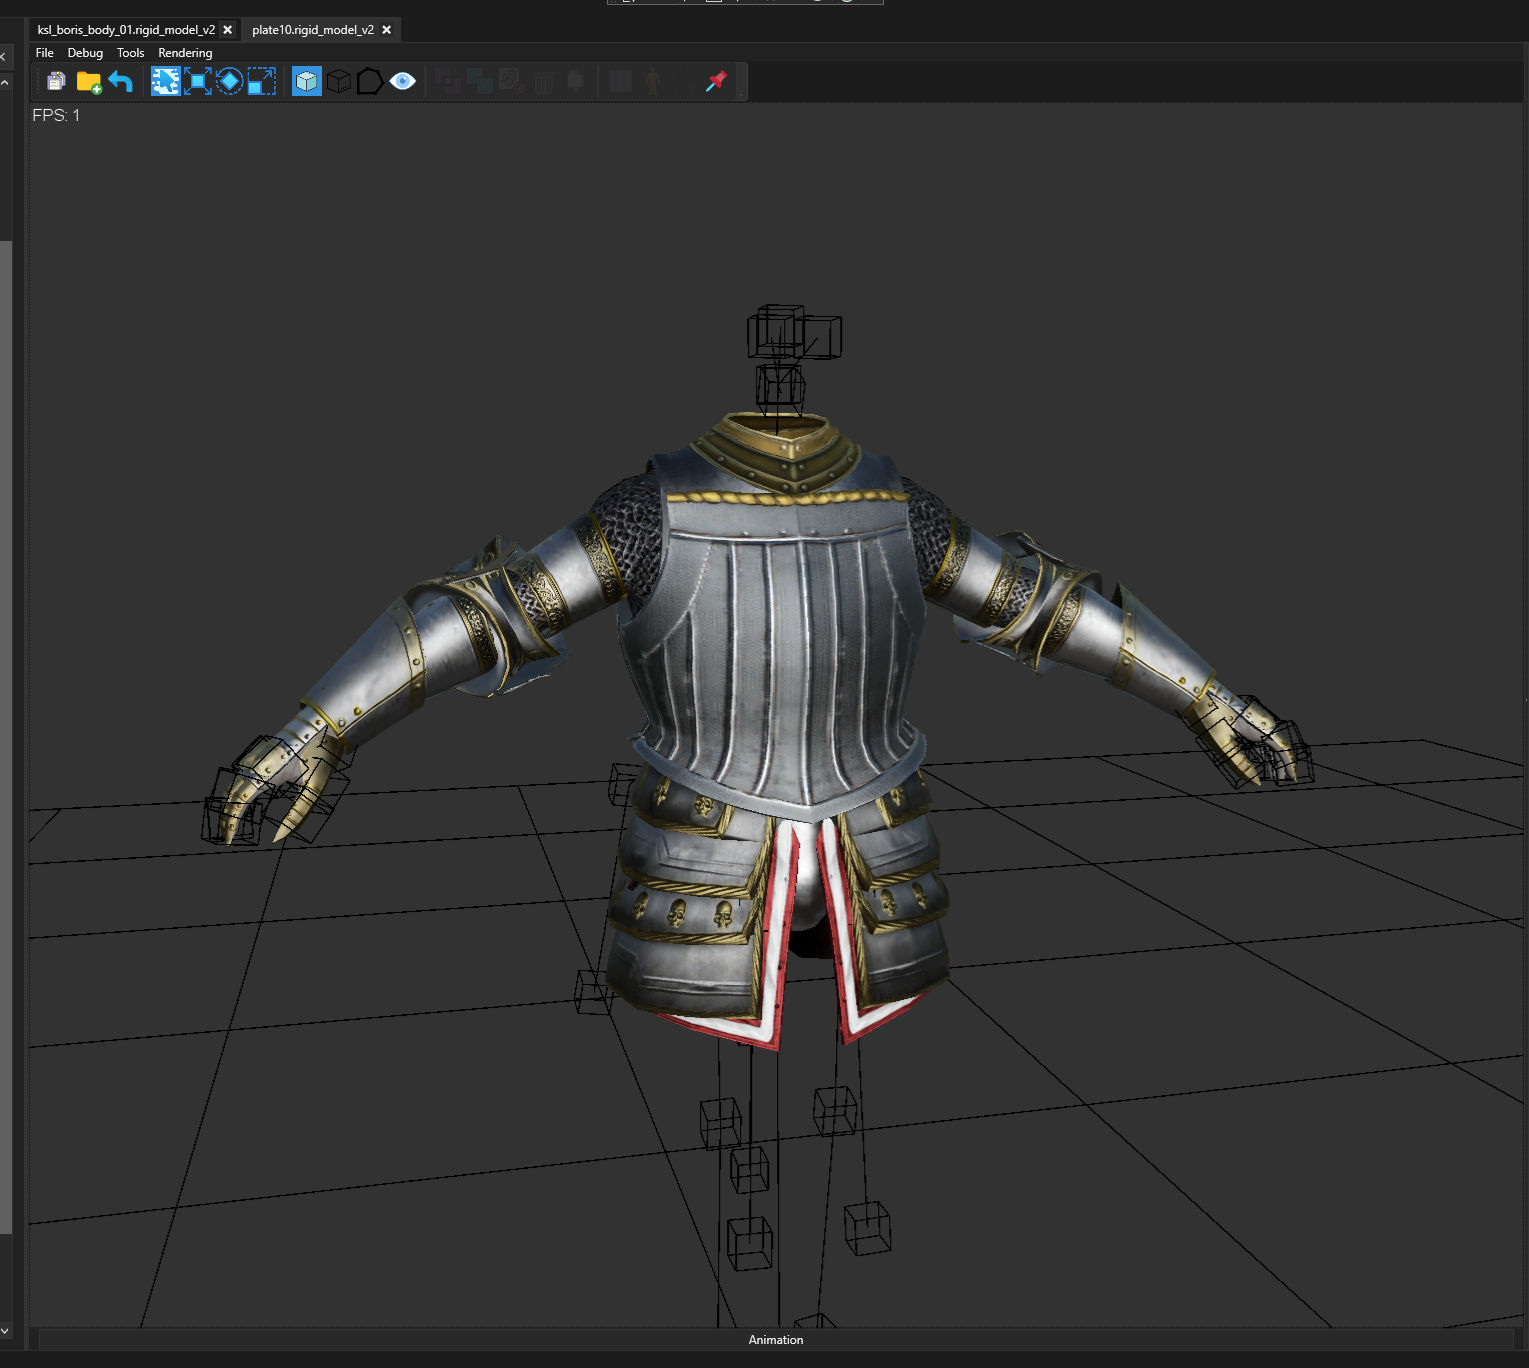Click the blue undo arrow icon
The image size is (1529, 1368).
[x=121, y=81]
